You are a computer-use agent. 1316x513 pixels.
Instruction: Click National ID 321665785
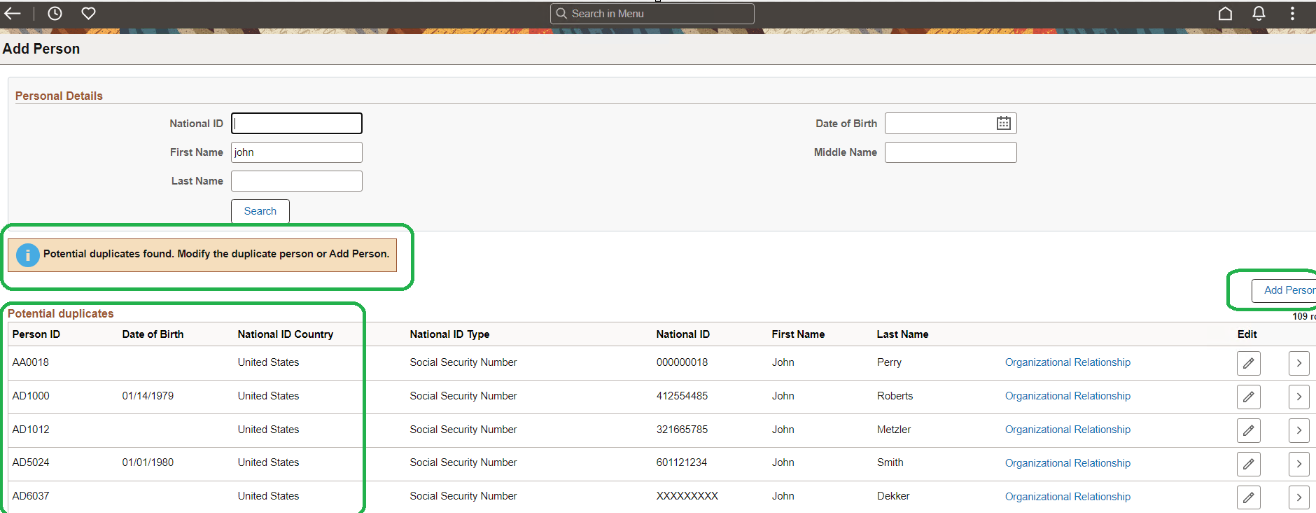click(x=682, y=429)
